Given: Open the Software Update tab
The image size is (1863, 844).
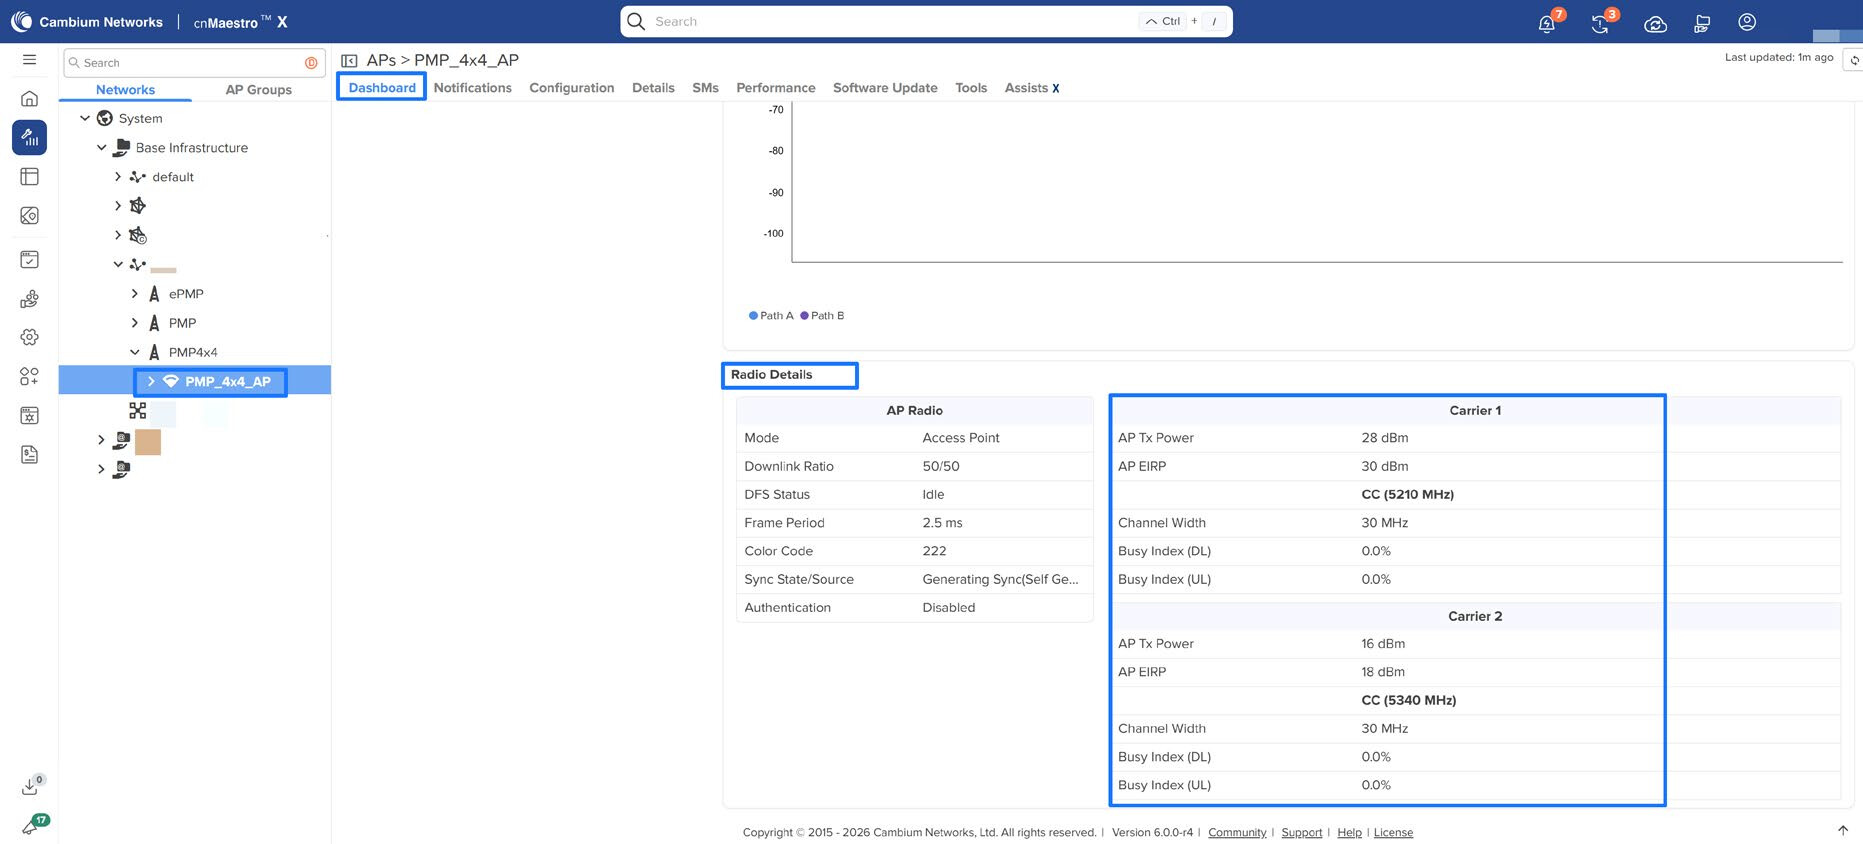Looking at the screenshot, I should point(885,88).
